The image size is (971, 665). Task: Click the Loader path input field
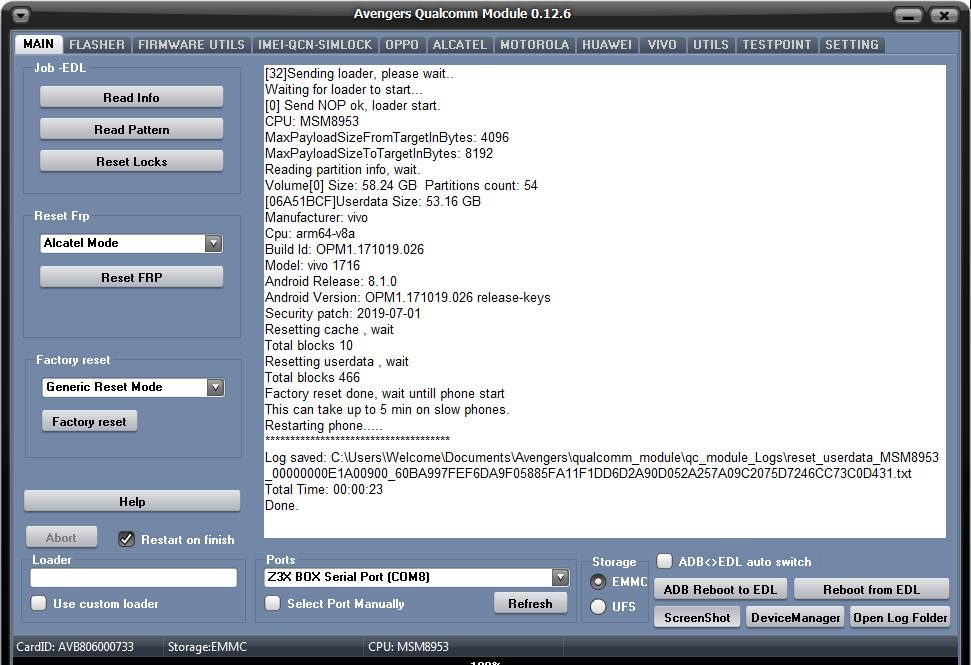click(x=134, y=578)
